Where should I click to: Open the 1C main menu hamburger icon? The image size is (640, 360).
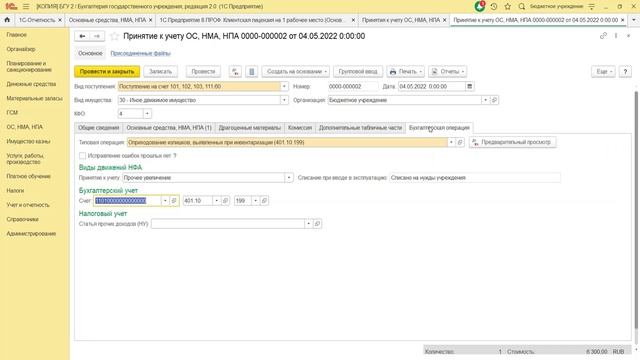tap(26, 7)
